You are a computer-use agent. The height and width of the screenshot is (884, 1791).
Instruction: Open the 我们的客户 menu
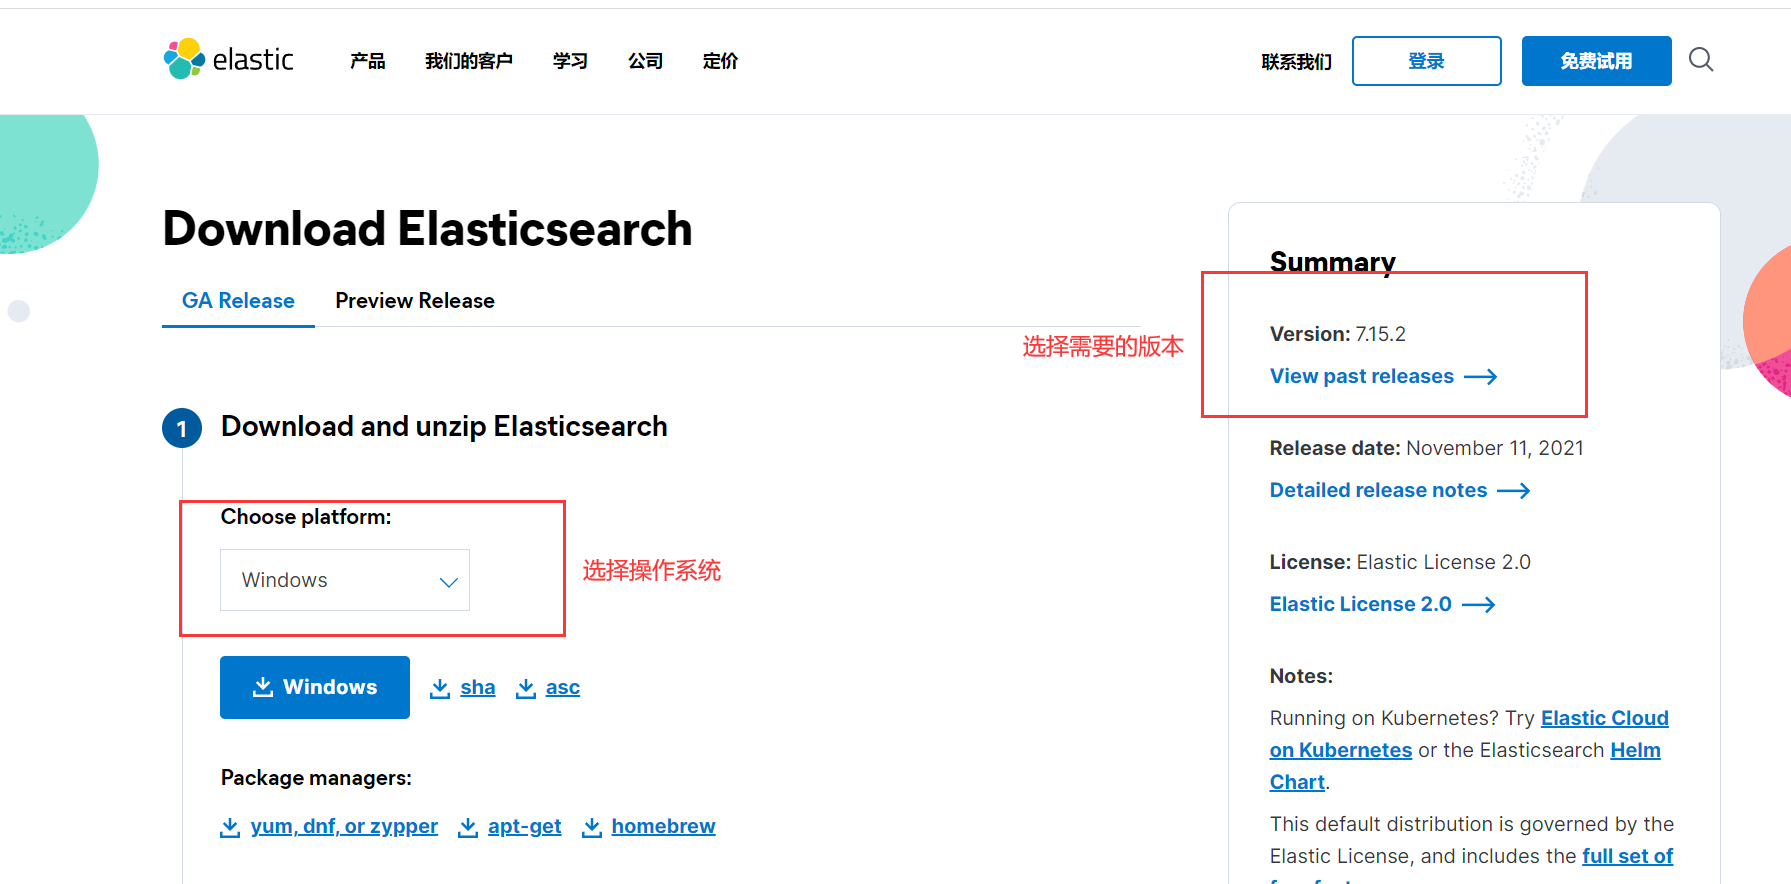tap(469, 61)
